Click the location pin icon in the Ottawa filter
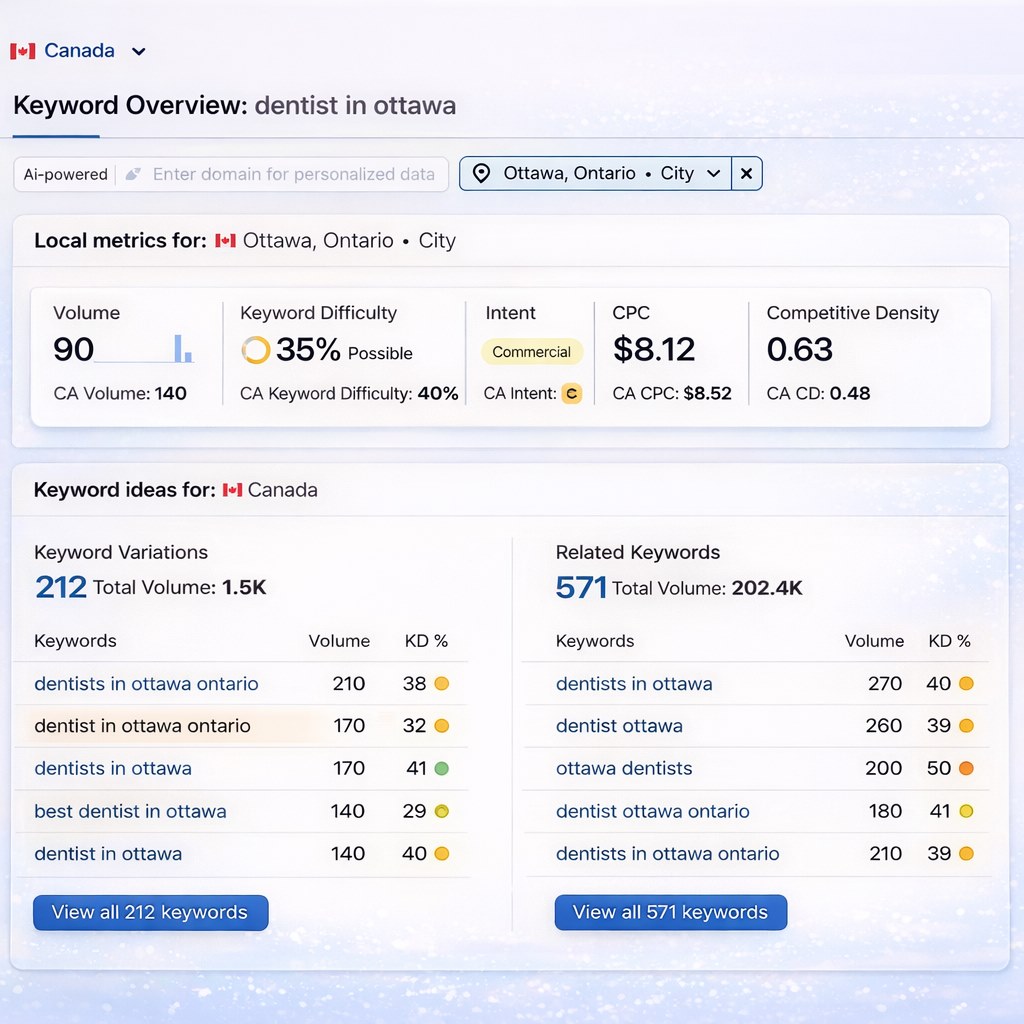Screen dimensions: 1024x1024 pos(483,173)
